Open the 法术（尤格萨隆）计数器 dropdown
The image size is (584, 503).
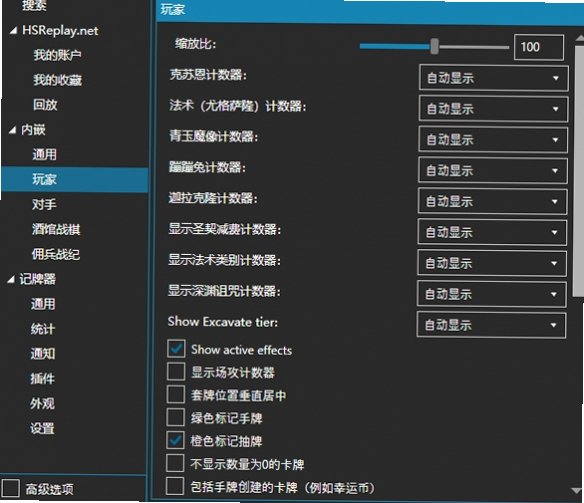493,109
